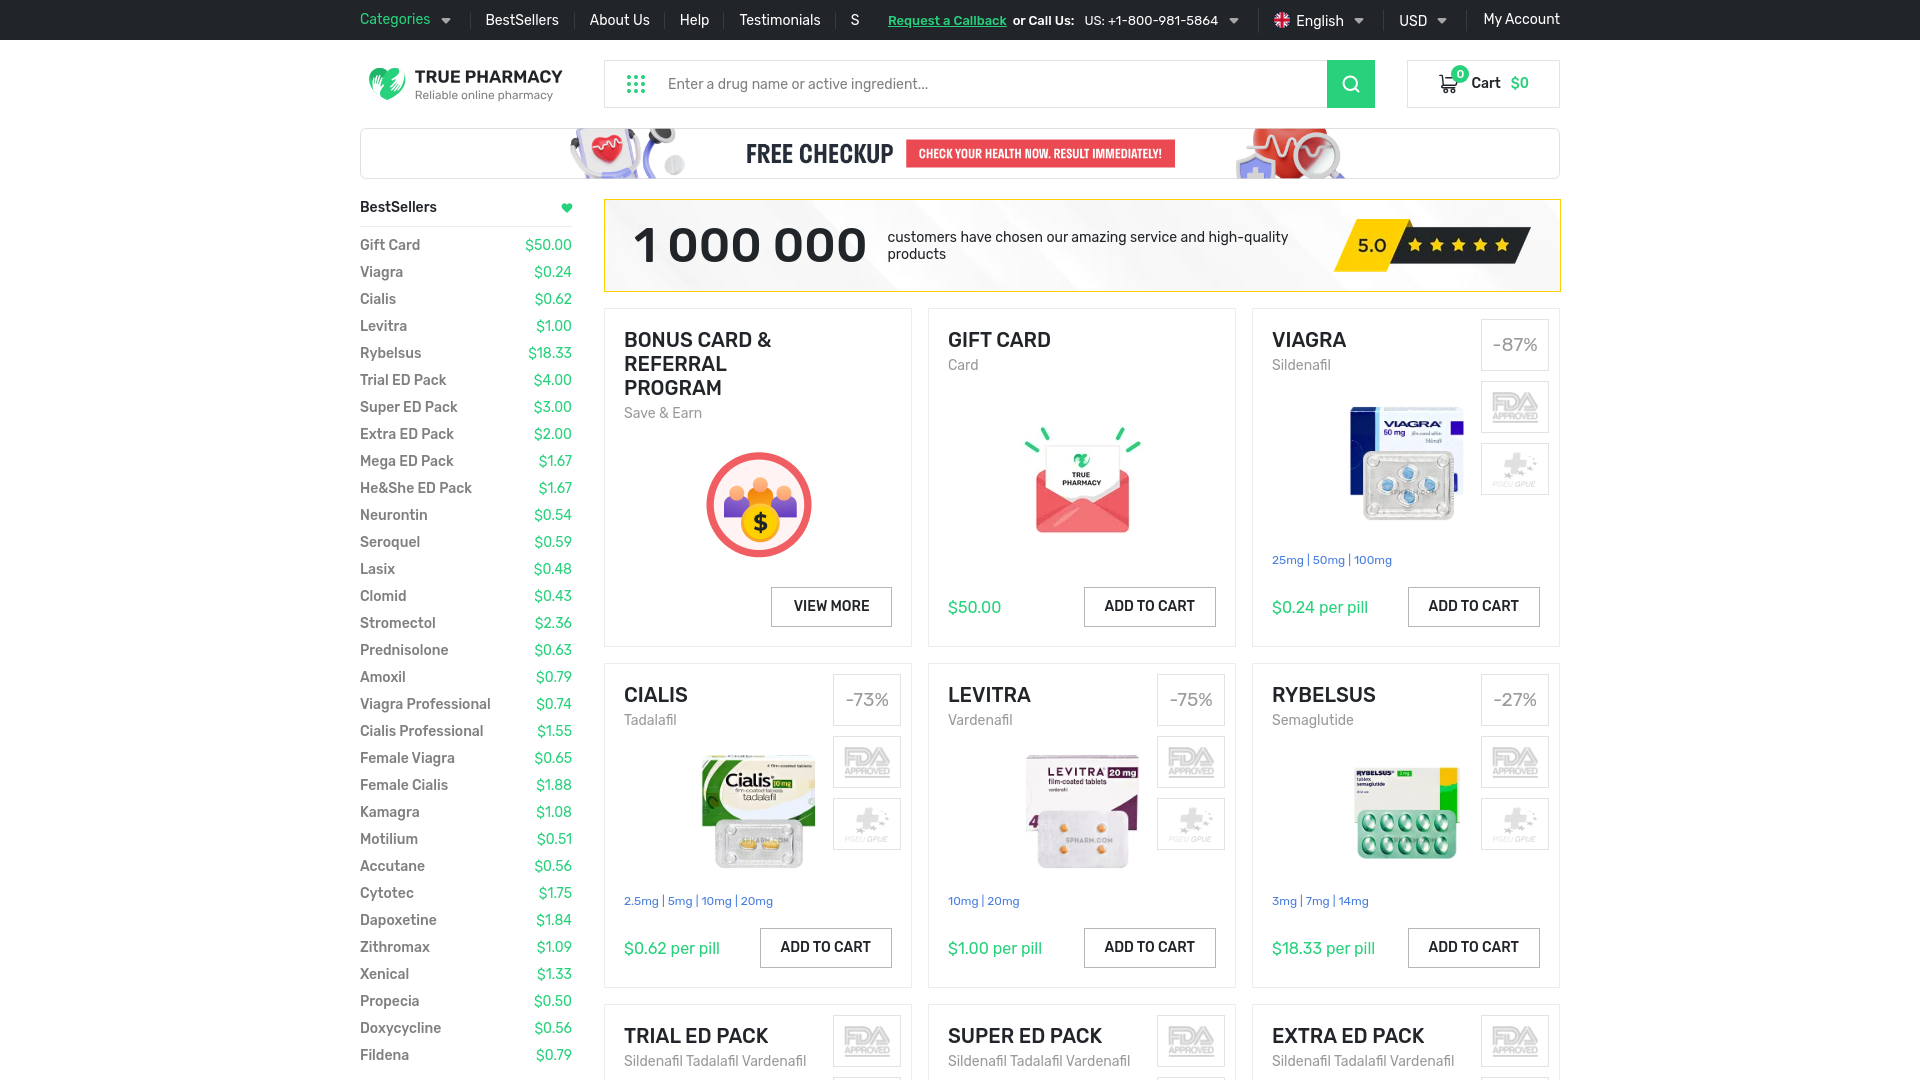
Task: Click the FDA Approved badge on Cialis card
Action: coord(867,762)
